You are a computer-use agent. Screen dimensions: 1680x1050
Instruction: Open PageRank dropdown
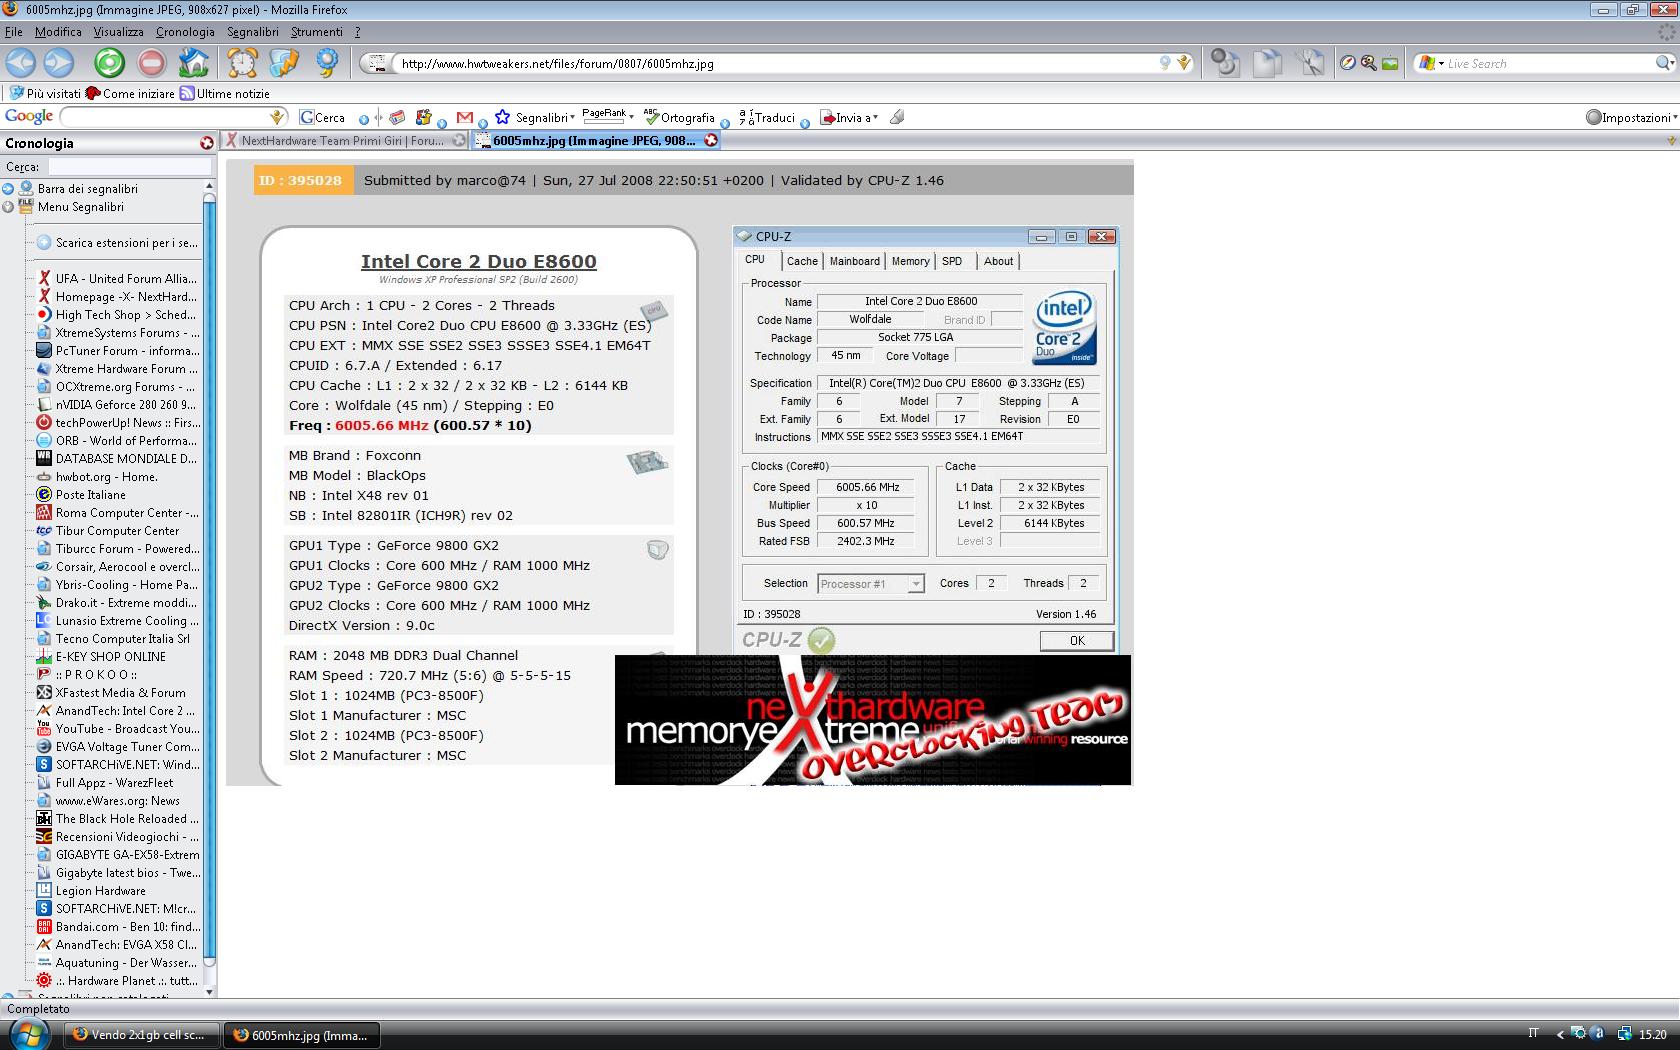click(x=608, y=115)
